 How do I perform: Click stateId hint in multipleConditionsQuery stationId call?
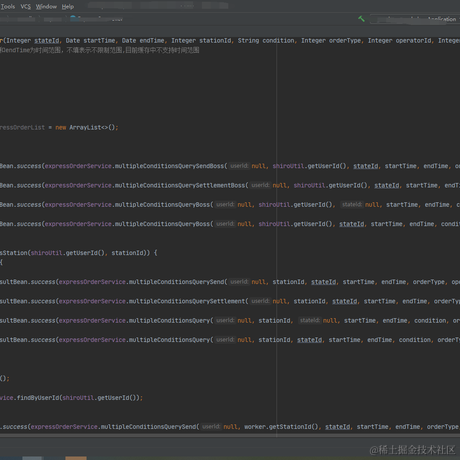coord(310,320)
